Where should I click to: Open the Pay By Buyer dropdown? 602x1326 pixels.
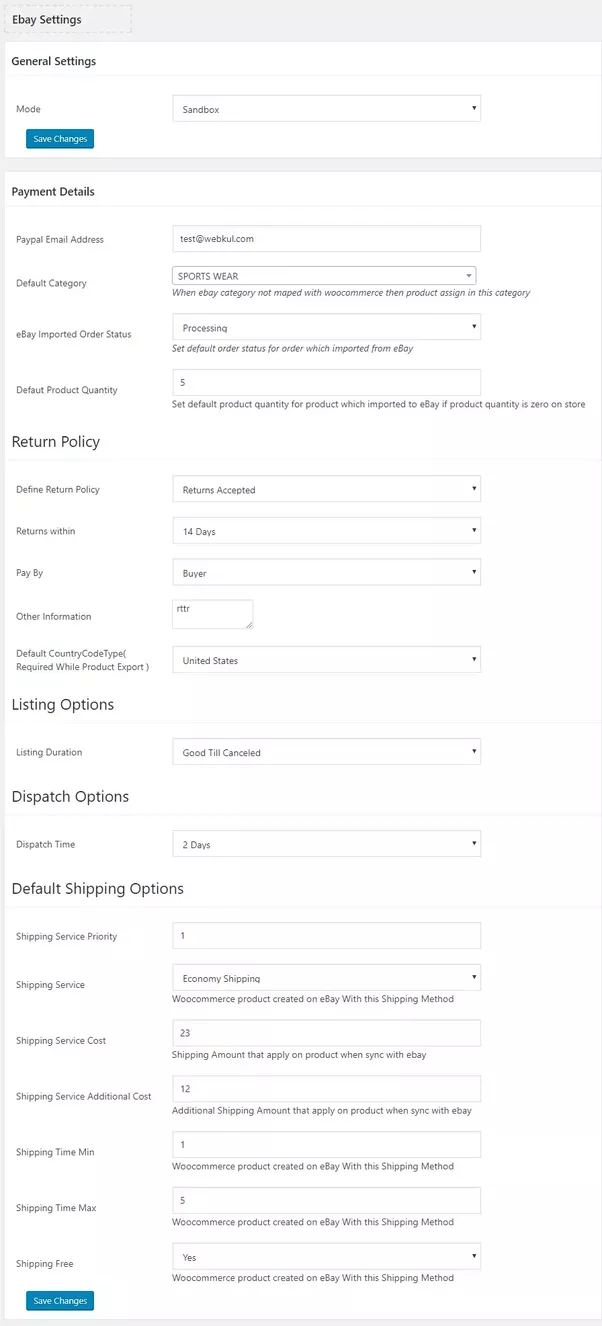[326, 573]
